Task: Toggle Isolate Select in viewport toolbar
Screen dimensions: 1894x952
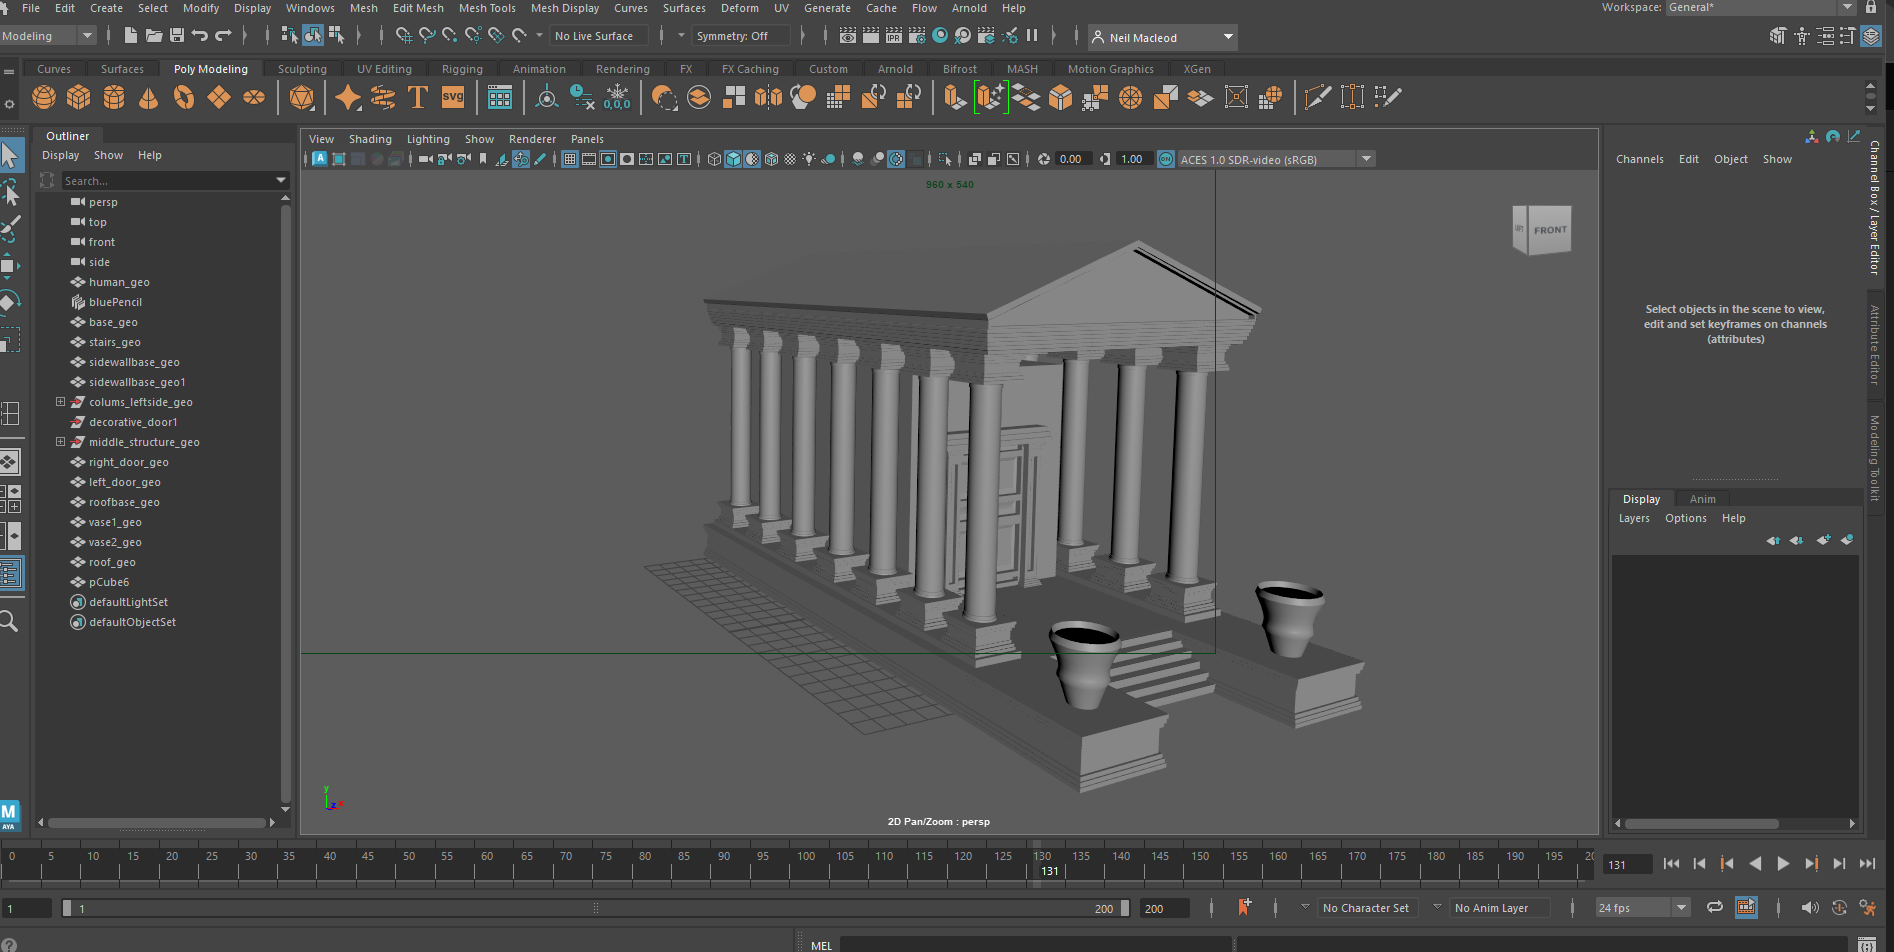Action: [945, 159]
